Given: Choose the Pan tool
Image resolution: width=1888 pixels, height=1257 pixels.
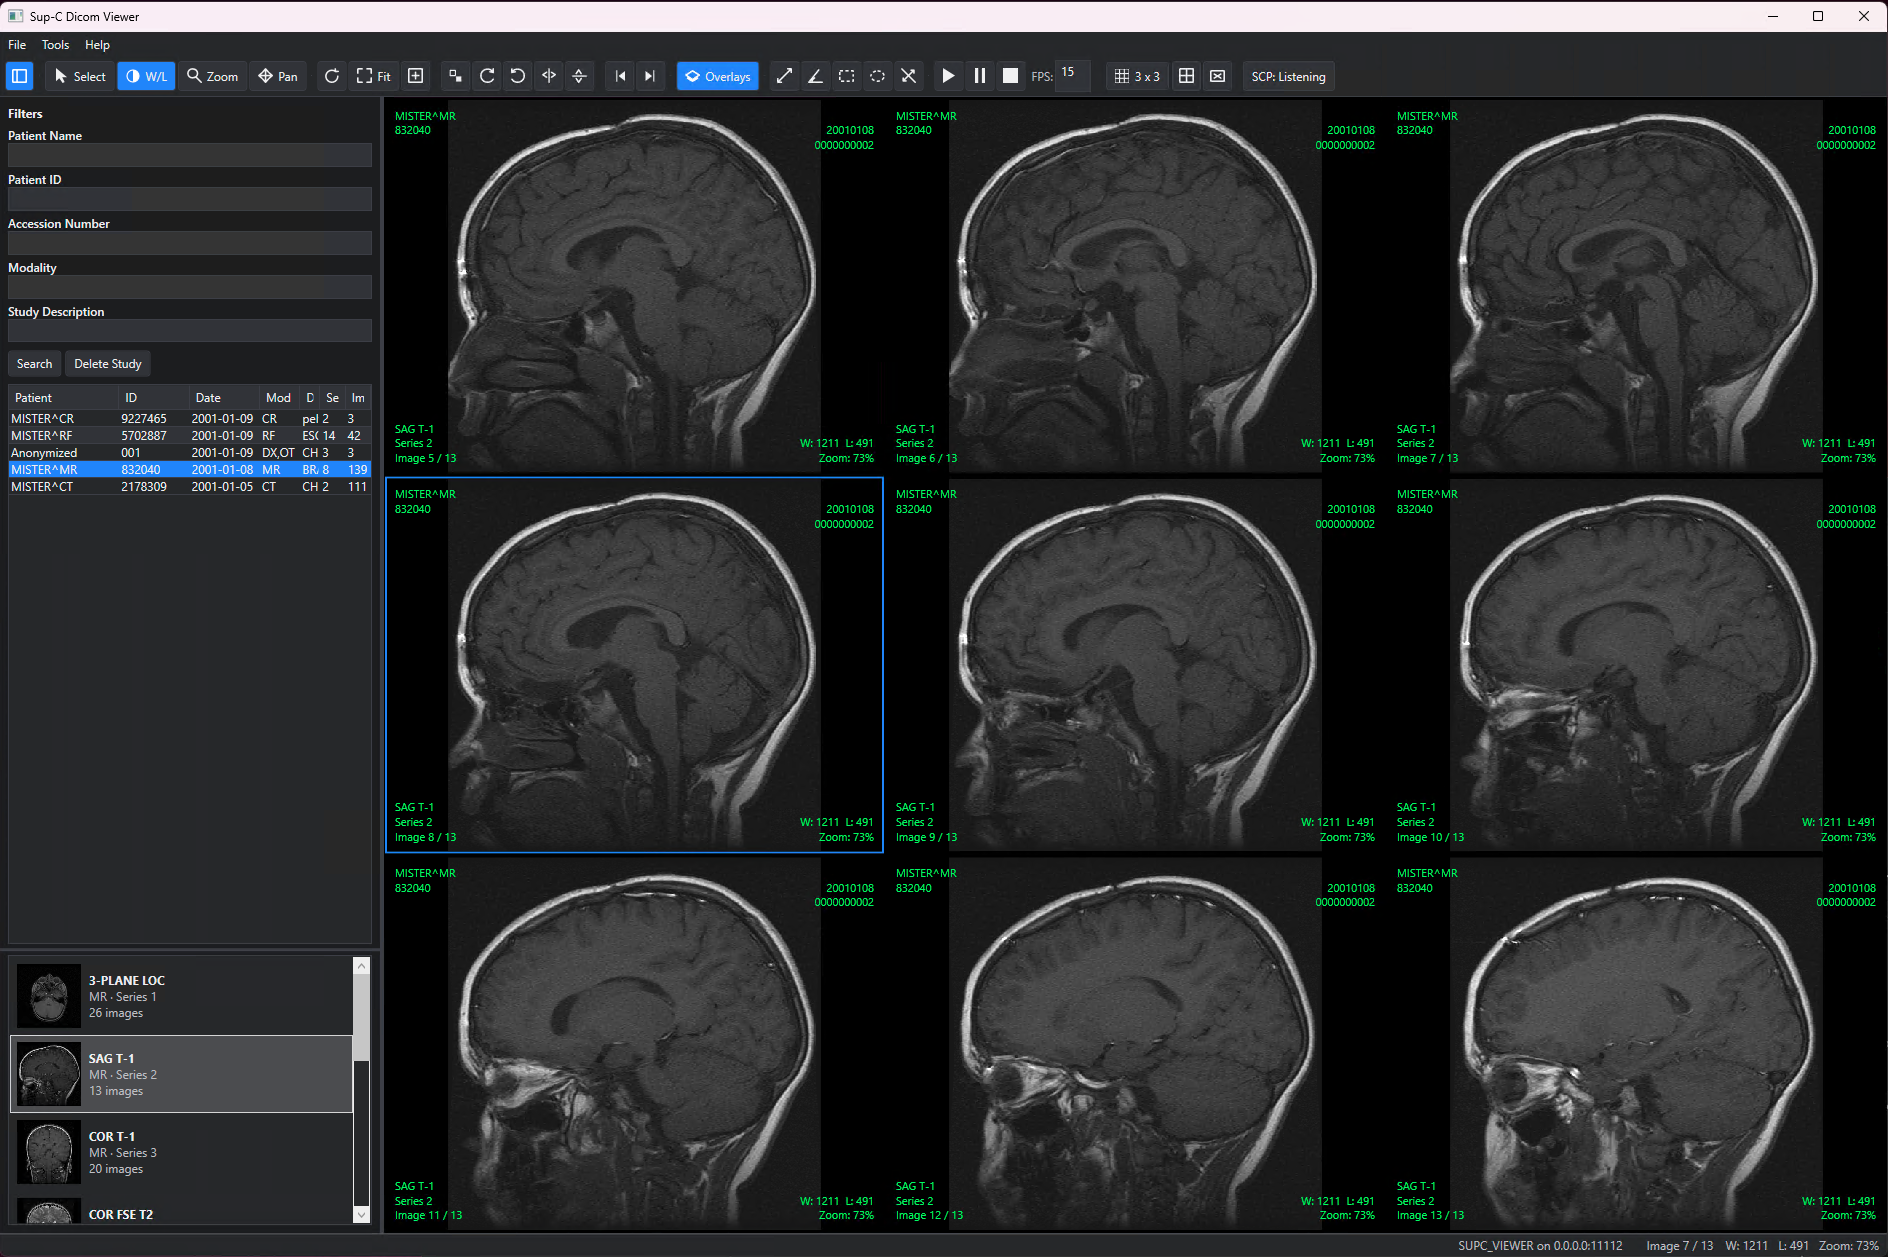Looking at the screenshot, I should (278, 76).
